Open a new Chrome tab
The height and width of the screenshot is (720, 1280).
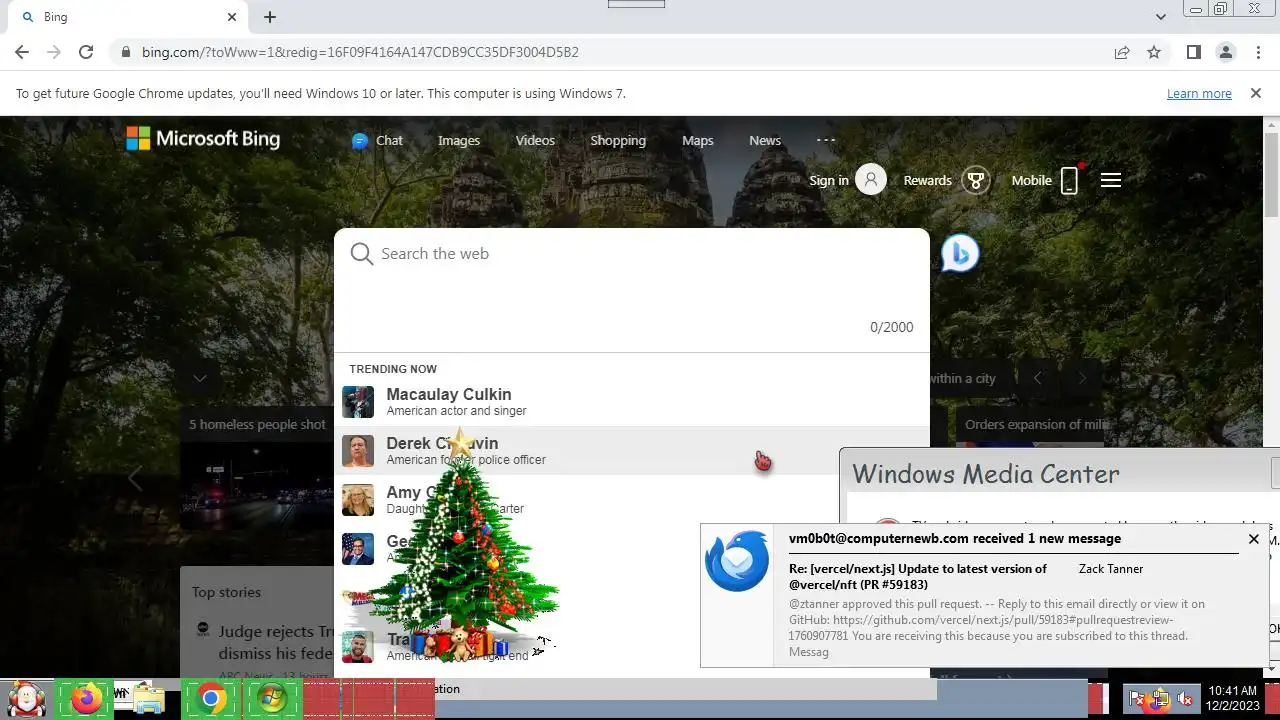tap(270, 17)
